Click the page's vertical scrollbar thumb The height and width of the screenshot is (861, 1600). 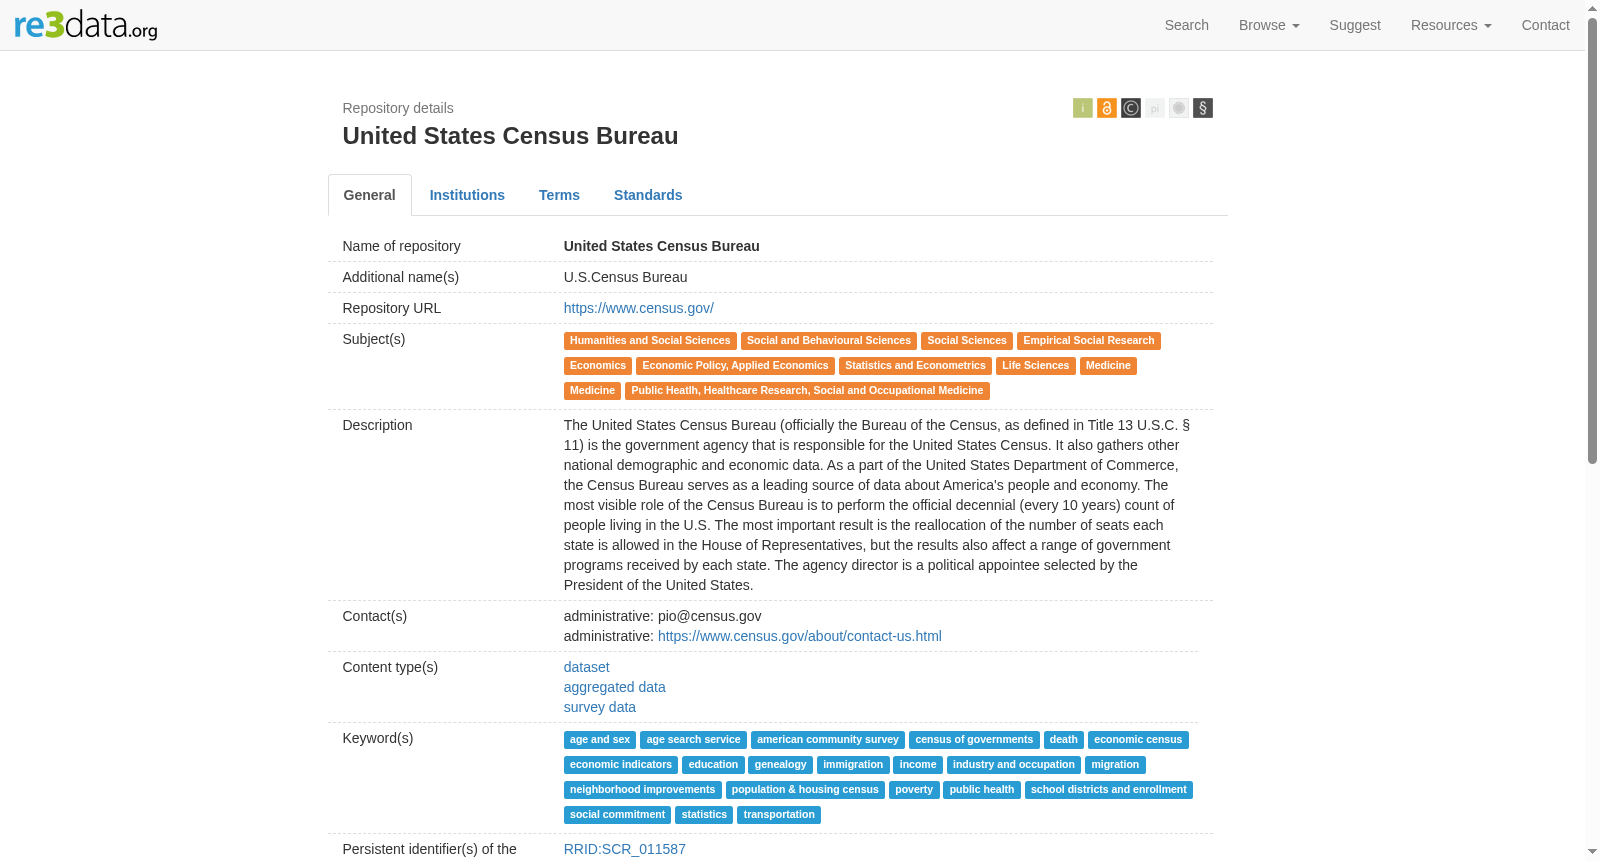1592,240
